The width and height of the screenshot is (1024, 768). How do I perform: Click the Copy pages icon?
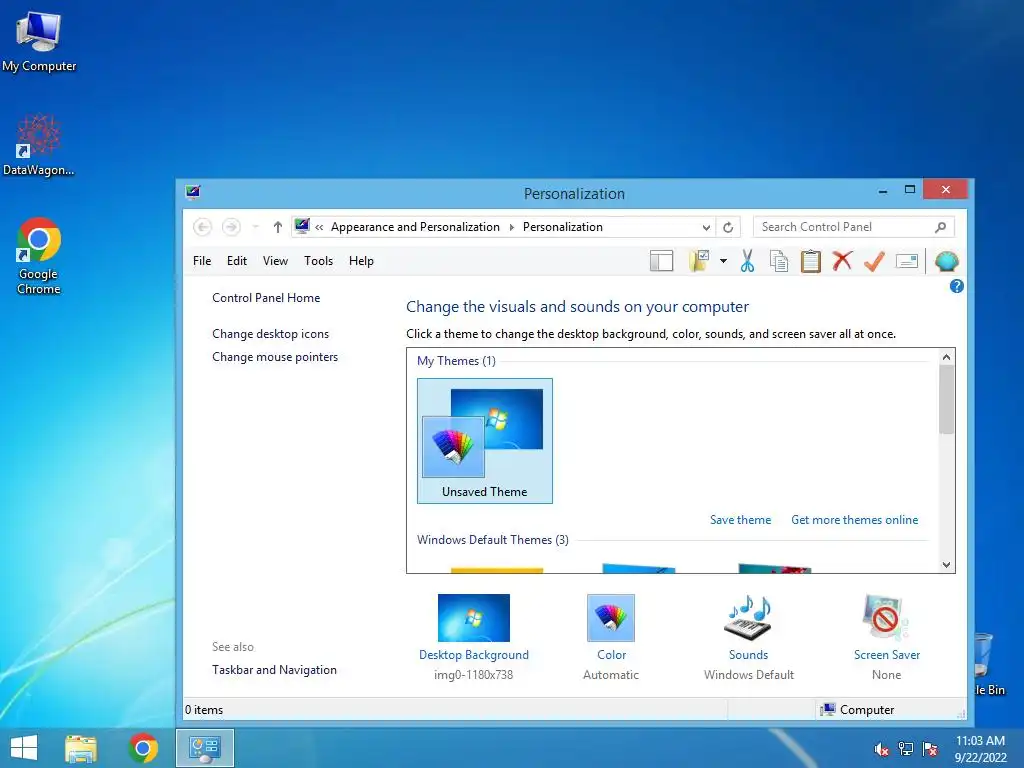(x=778, y=261)
